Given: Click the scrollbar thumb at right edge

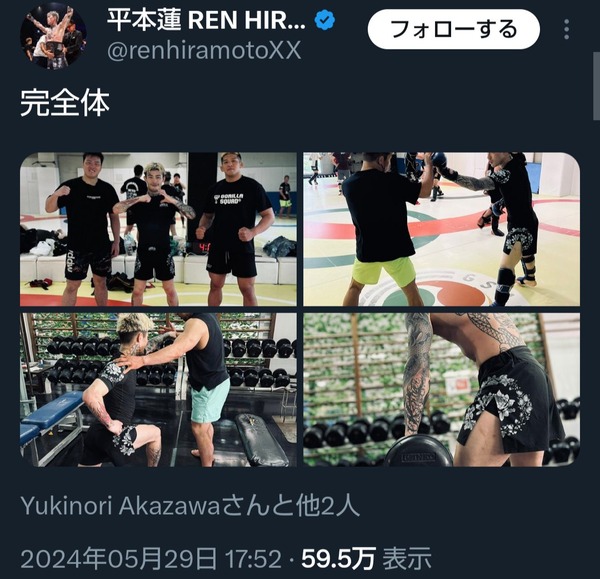Looking at the screenshot, I should click(x=597, y=86).
